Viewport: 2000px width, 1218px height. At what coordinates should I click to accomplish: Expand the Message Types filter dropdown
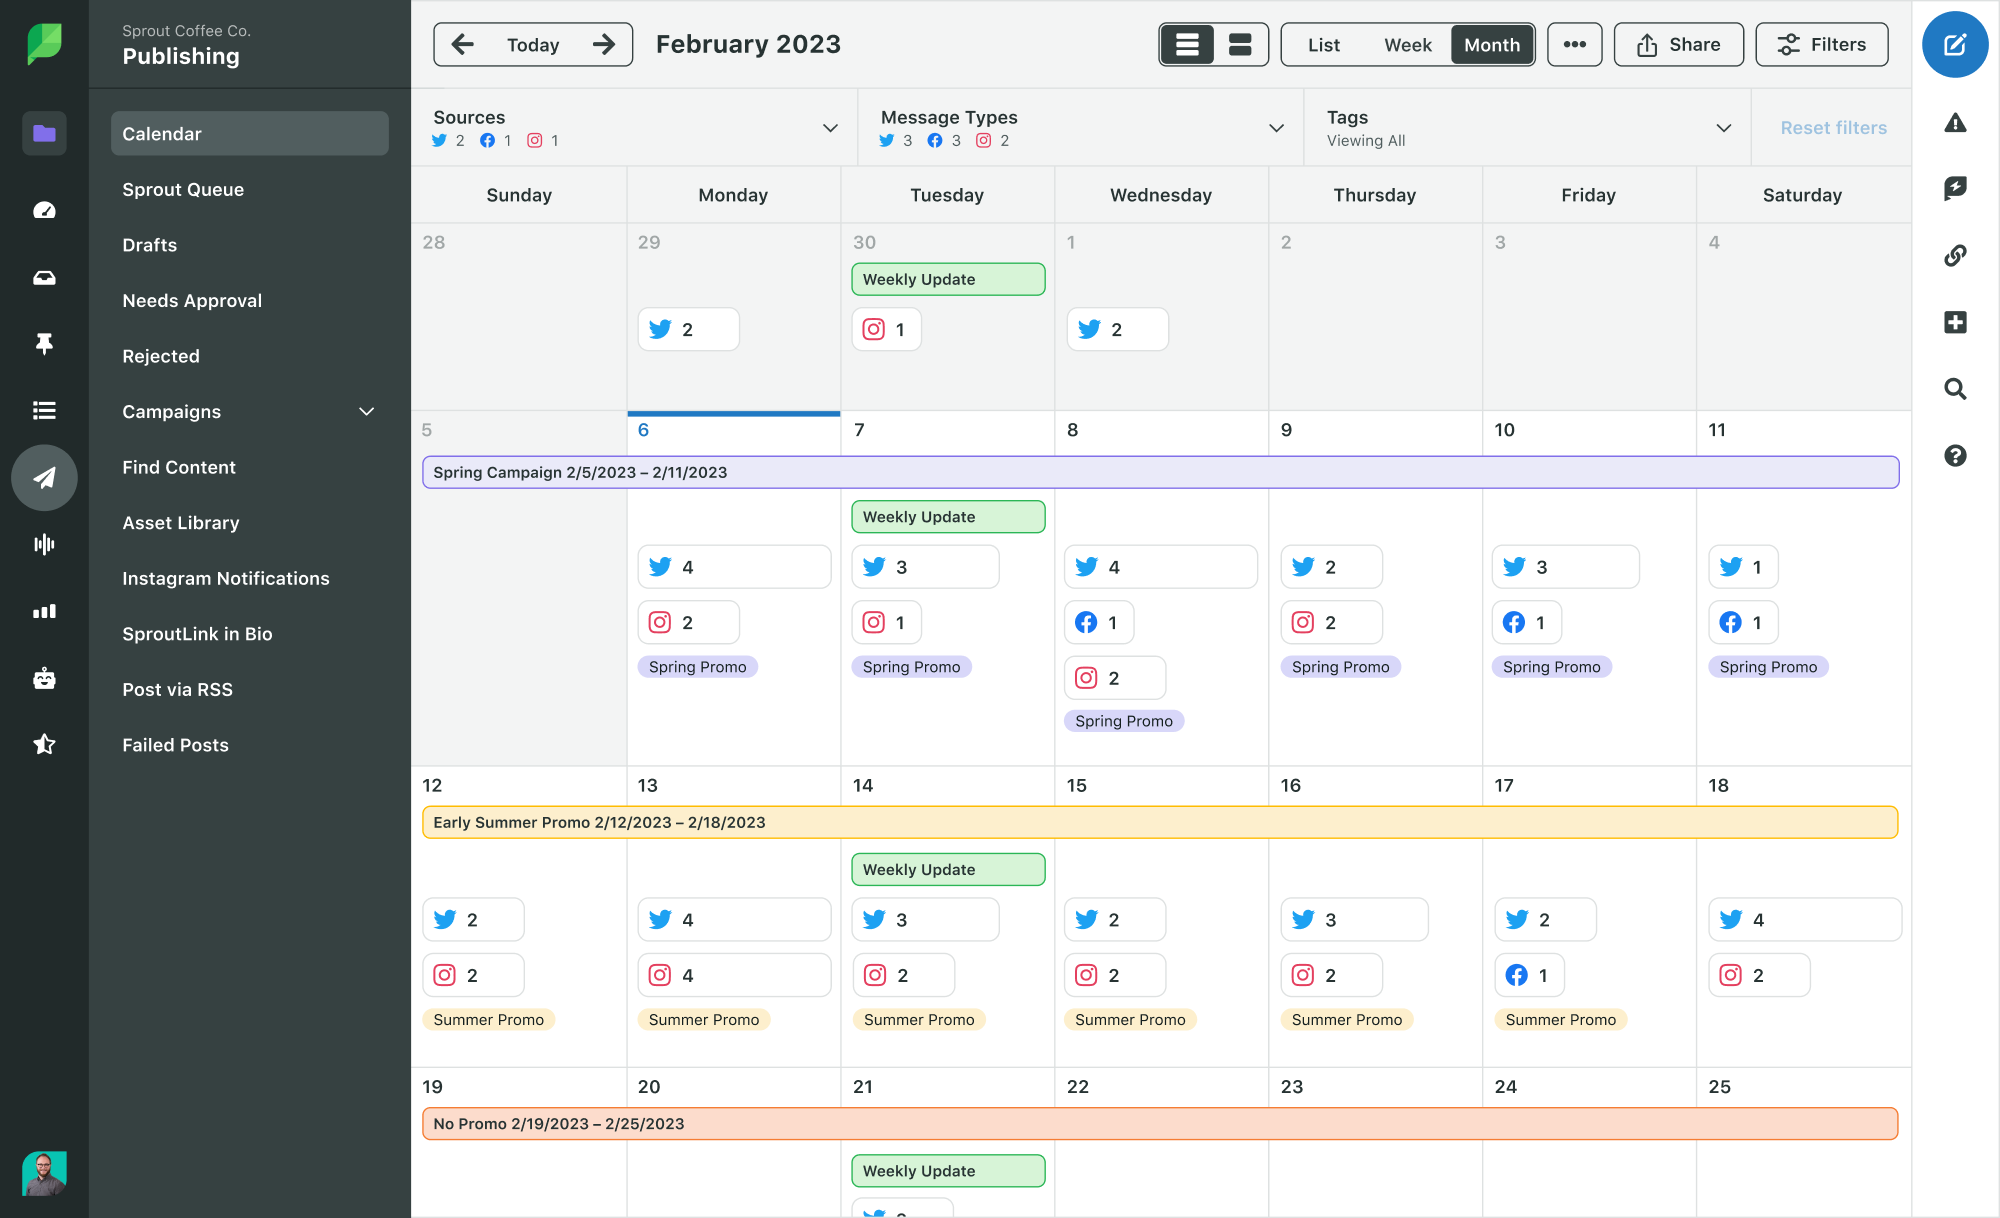(1277, 127)
